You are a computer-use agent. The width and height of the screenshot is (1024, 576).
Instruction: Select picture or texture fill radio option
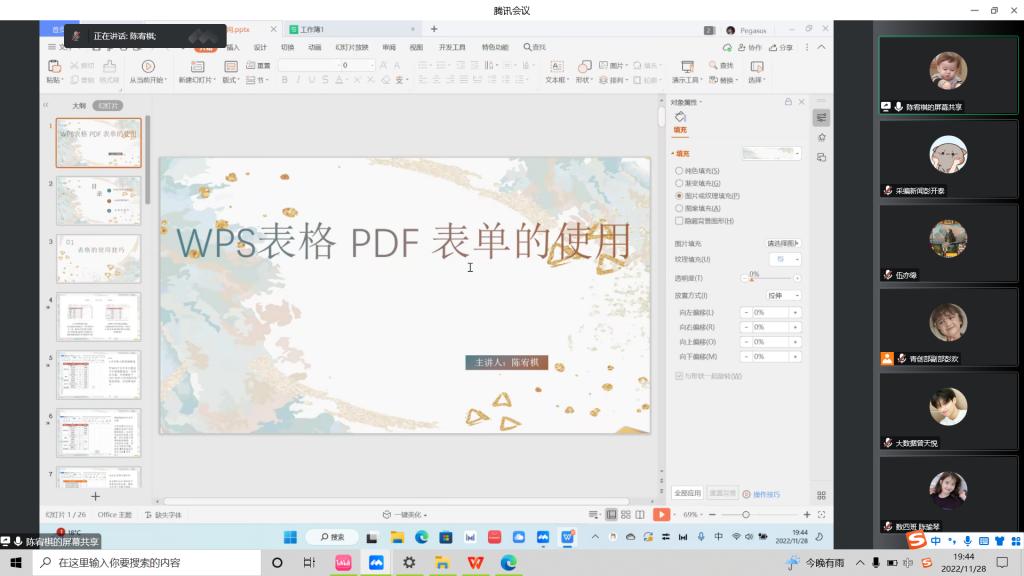679,196
